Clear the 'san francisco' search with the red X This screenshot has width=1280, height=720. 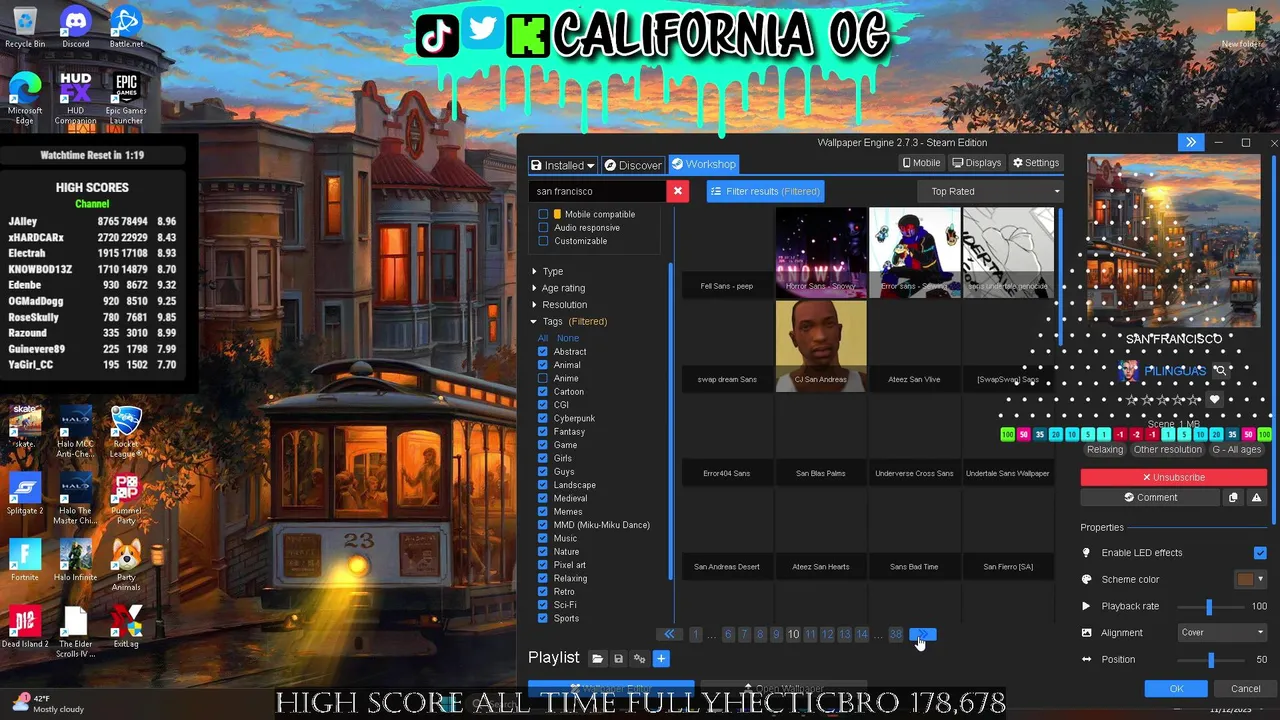pos(678,191)
